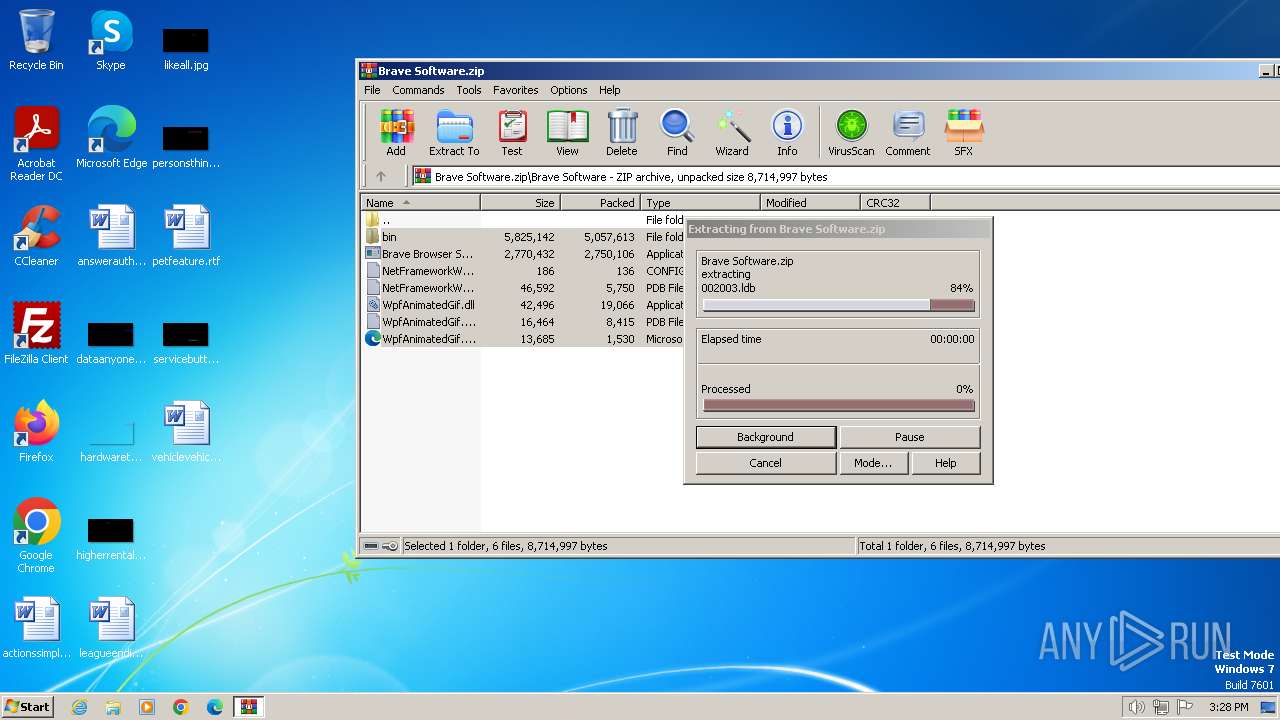The width and height of the screenshot is (1280, 720).
Task: Open the Tools menu
Action: point(469,90)
